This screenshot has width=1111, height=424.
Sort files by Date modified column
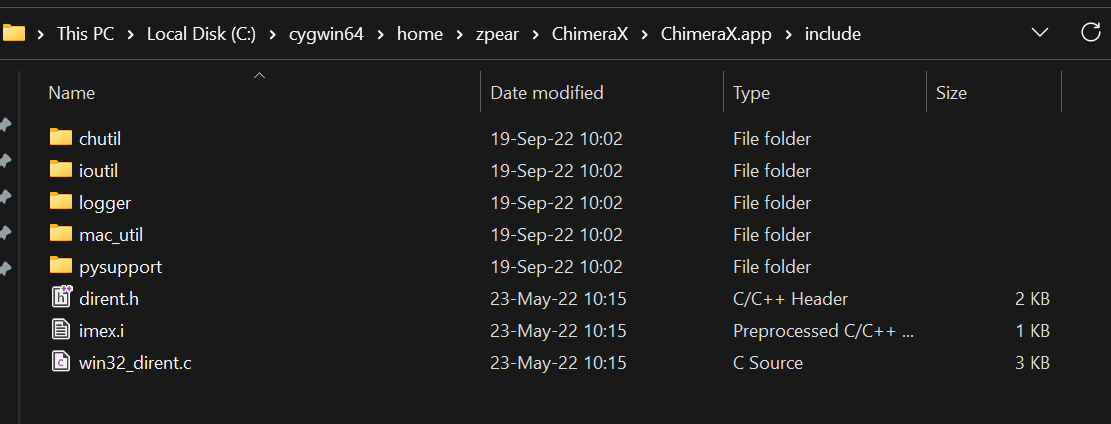tap(547, 93)
